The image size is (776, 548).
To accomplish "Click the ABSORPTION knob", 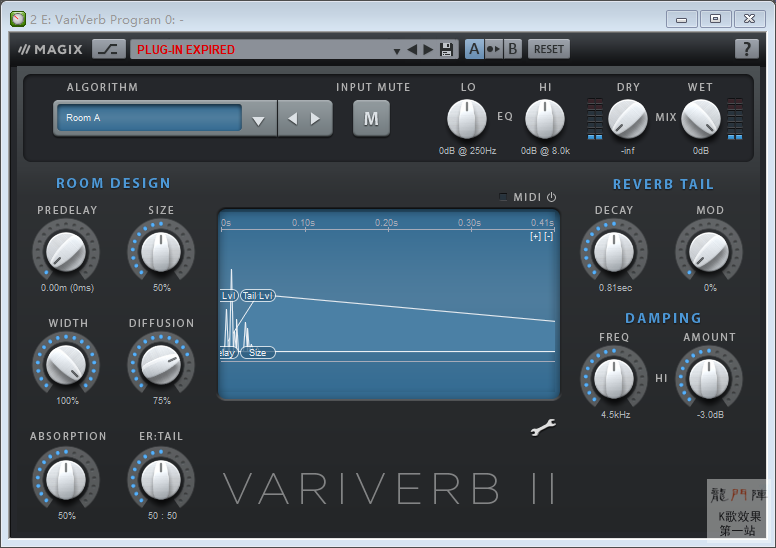I will coord(66,480).
